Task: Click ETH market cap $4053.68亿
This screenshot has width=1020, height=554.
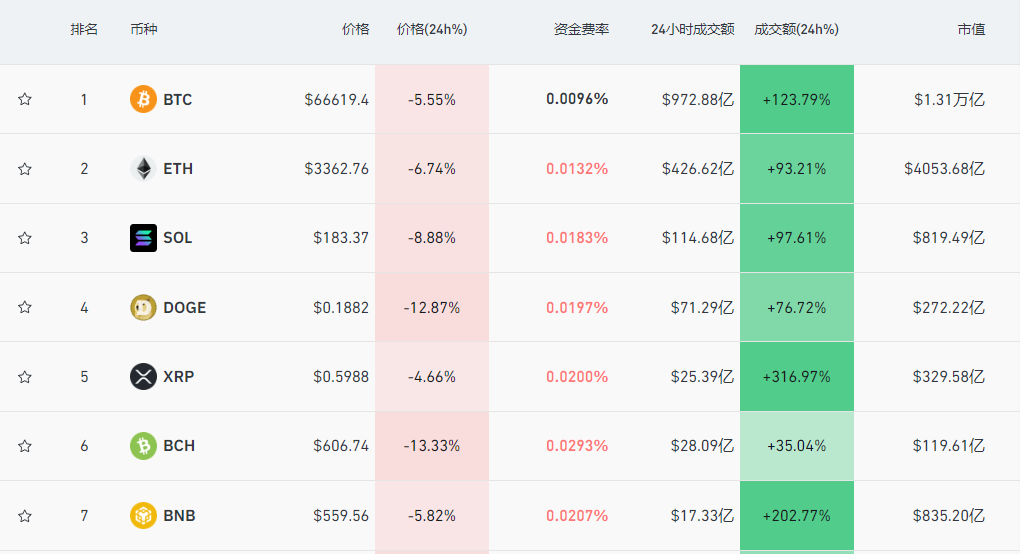Action: [945, 169]
